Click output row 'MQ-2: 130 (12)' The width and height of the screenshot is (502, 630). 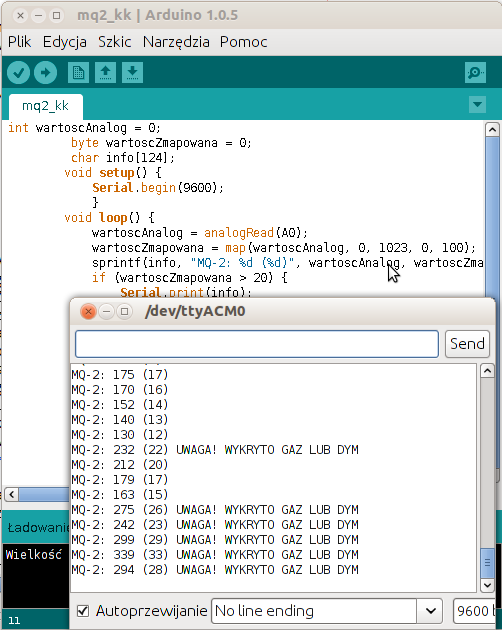point(120,435)
